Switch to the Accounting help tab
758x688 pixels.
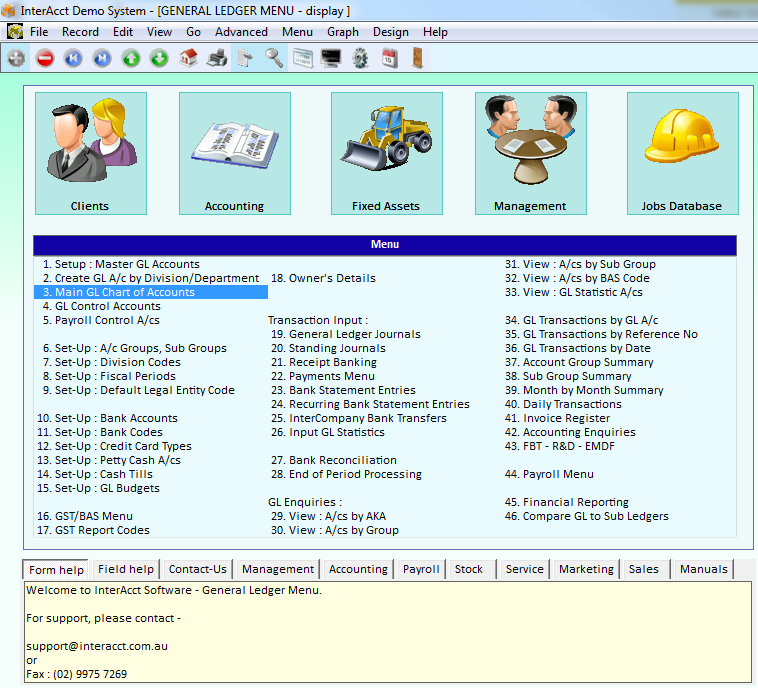(358, 569)
